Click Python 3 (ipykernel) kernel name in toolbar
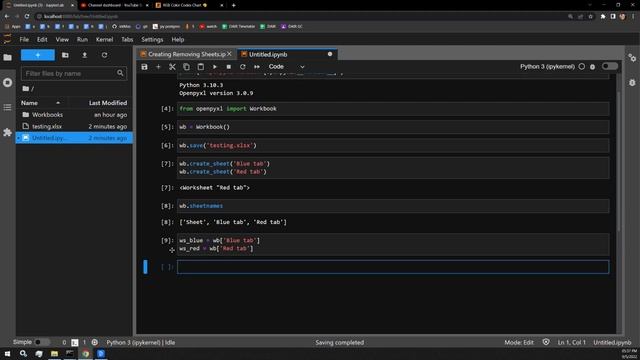This screenshot has height=360, width=640. pos(547,67)
